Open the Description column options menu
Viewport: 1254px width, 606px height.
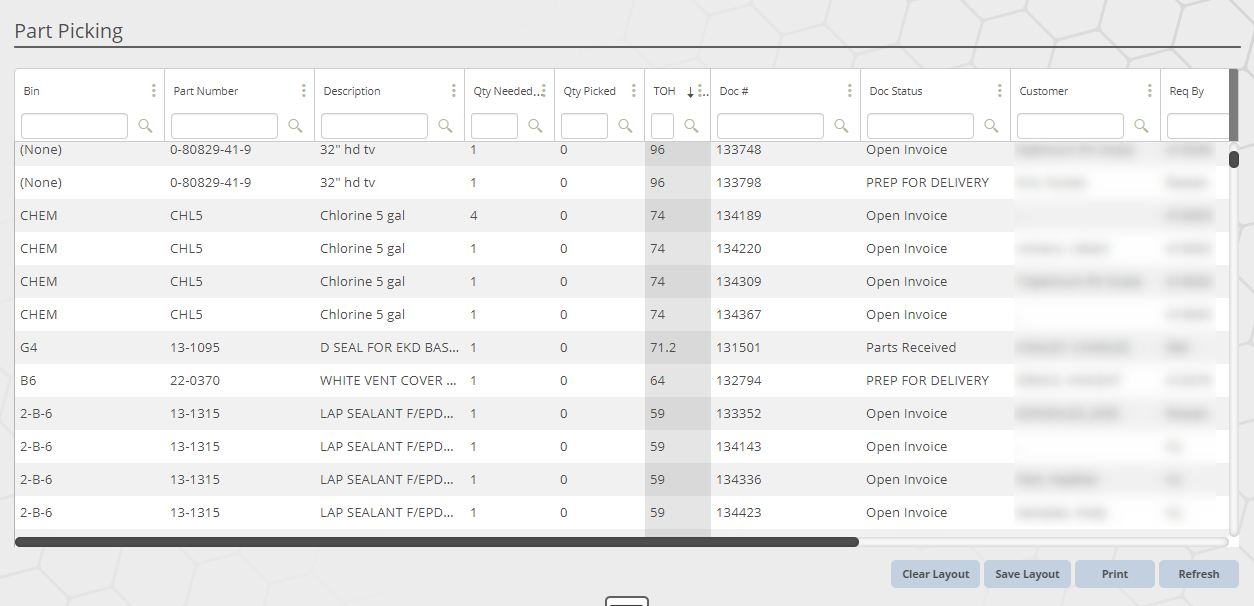click(x=454, y=91)
